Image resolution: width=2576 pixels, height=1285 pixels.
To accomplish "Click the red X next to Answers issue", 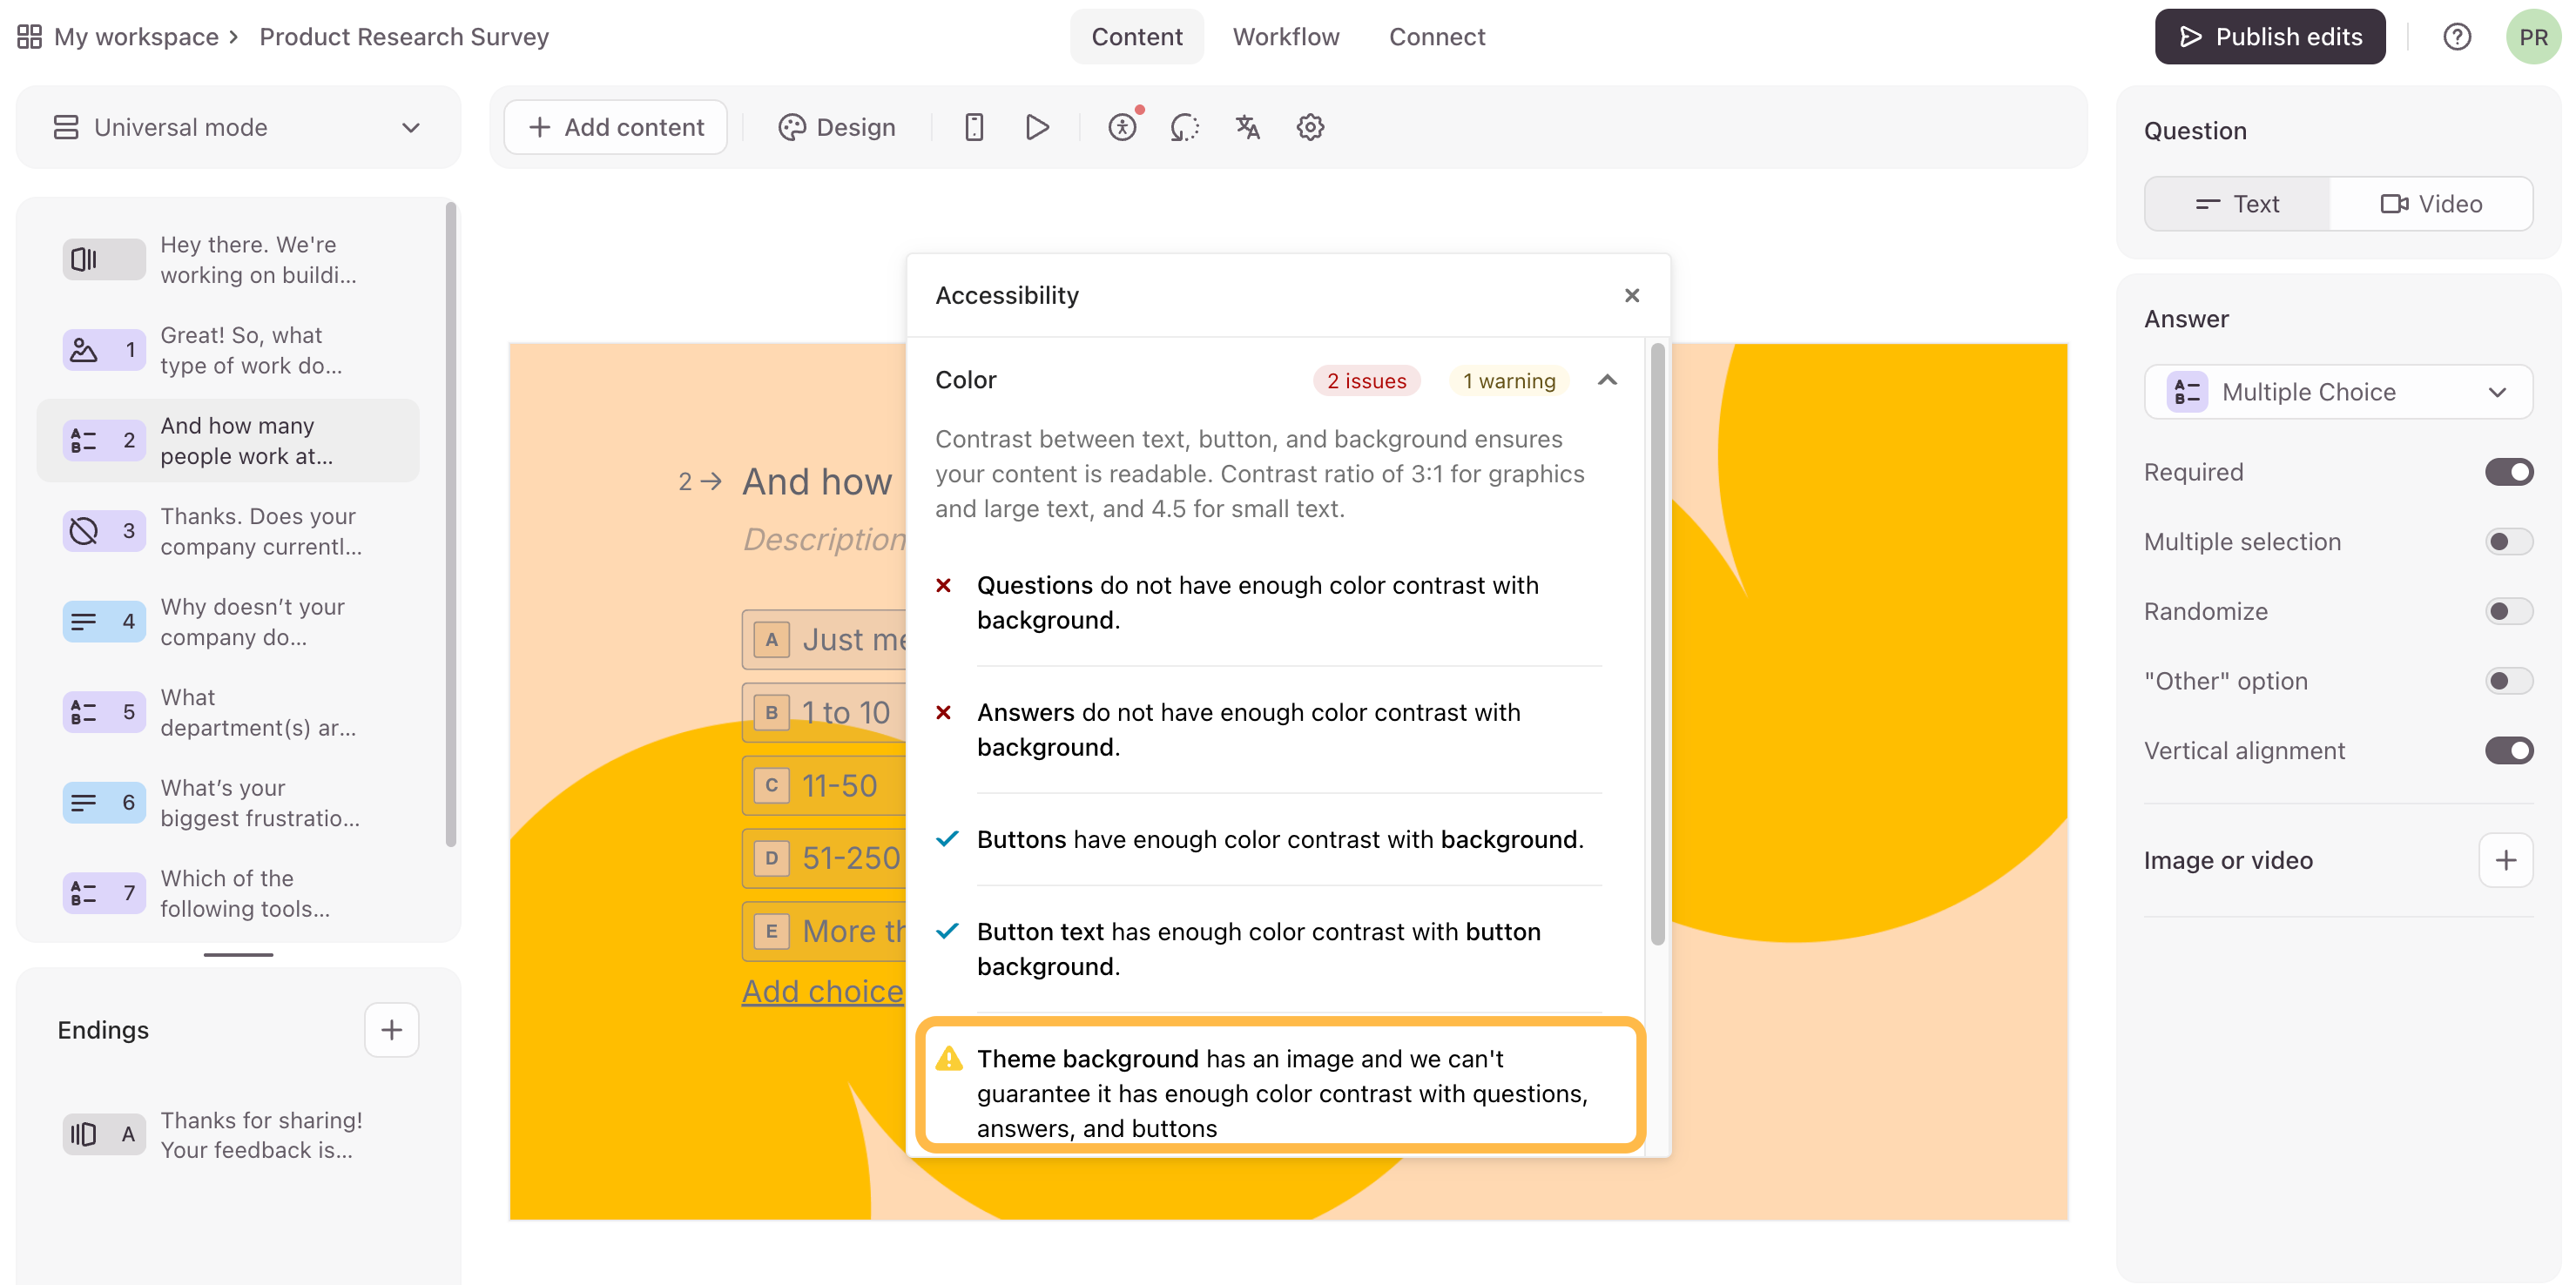I will 943,712.
